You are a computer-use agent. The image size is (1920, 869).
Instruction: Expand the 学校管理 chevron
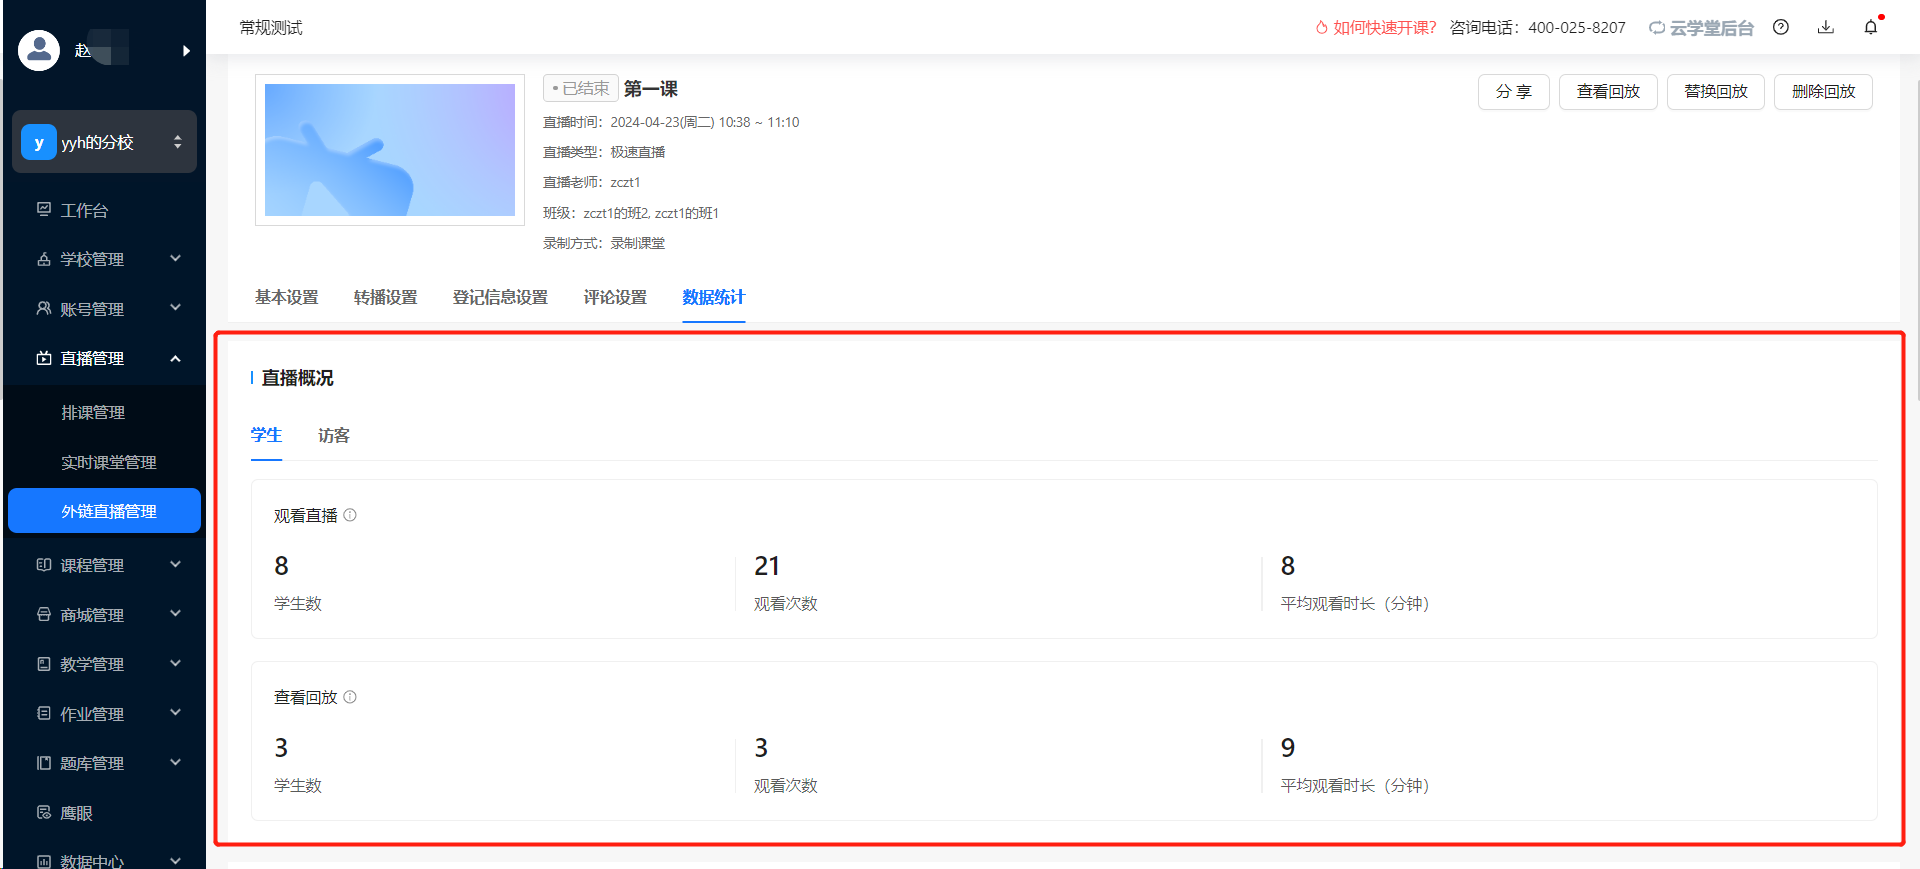176,258
